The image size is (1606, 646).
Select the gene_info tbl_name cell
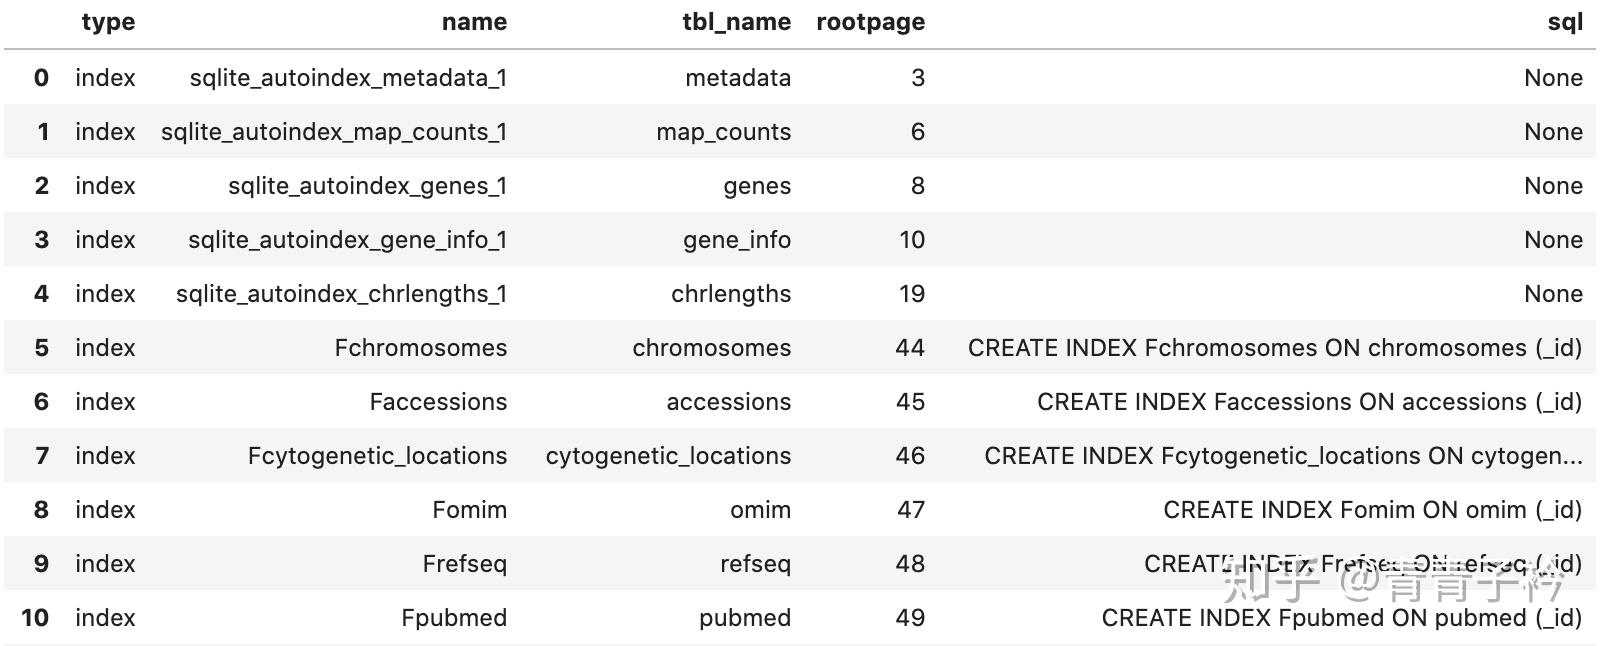point(737,240)
